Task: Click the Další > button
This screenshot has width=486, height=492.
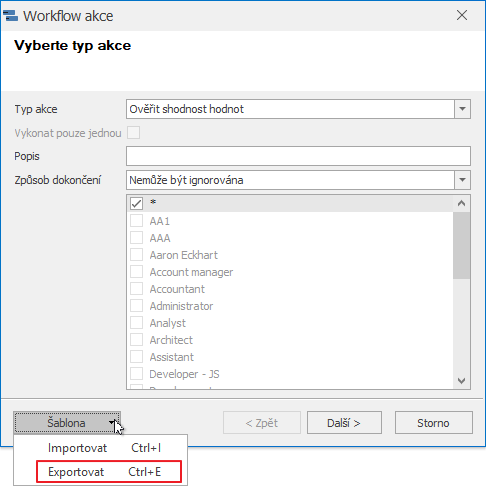Action: (344, 423)
